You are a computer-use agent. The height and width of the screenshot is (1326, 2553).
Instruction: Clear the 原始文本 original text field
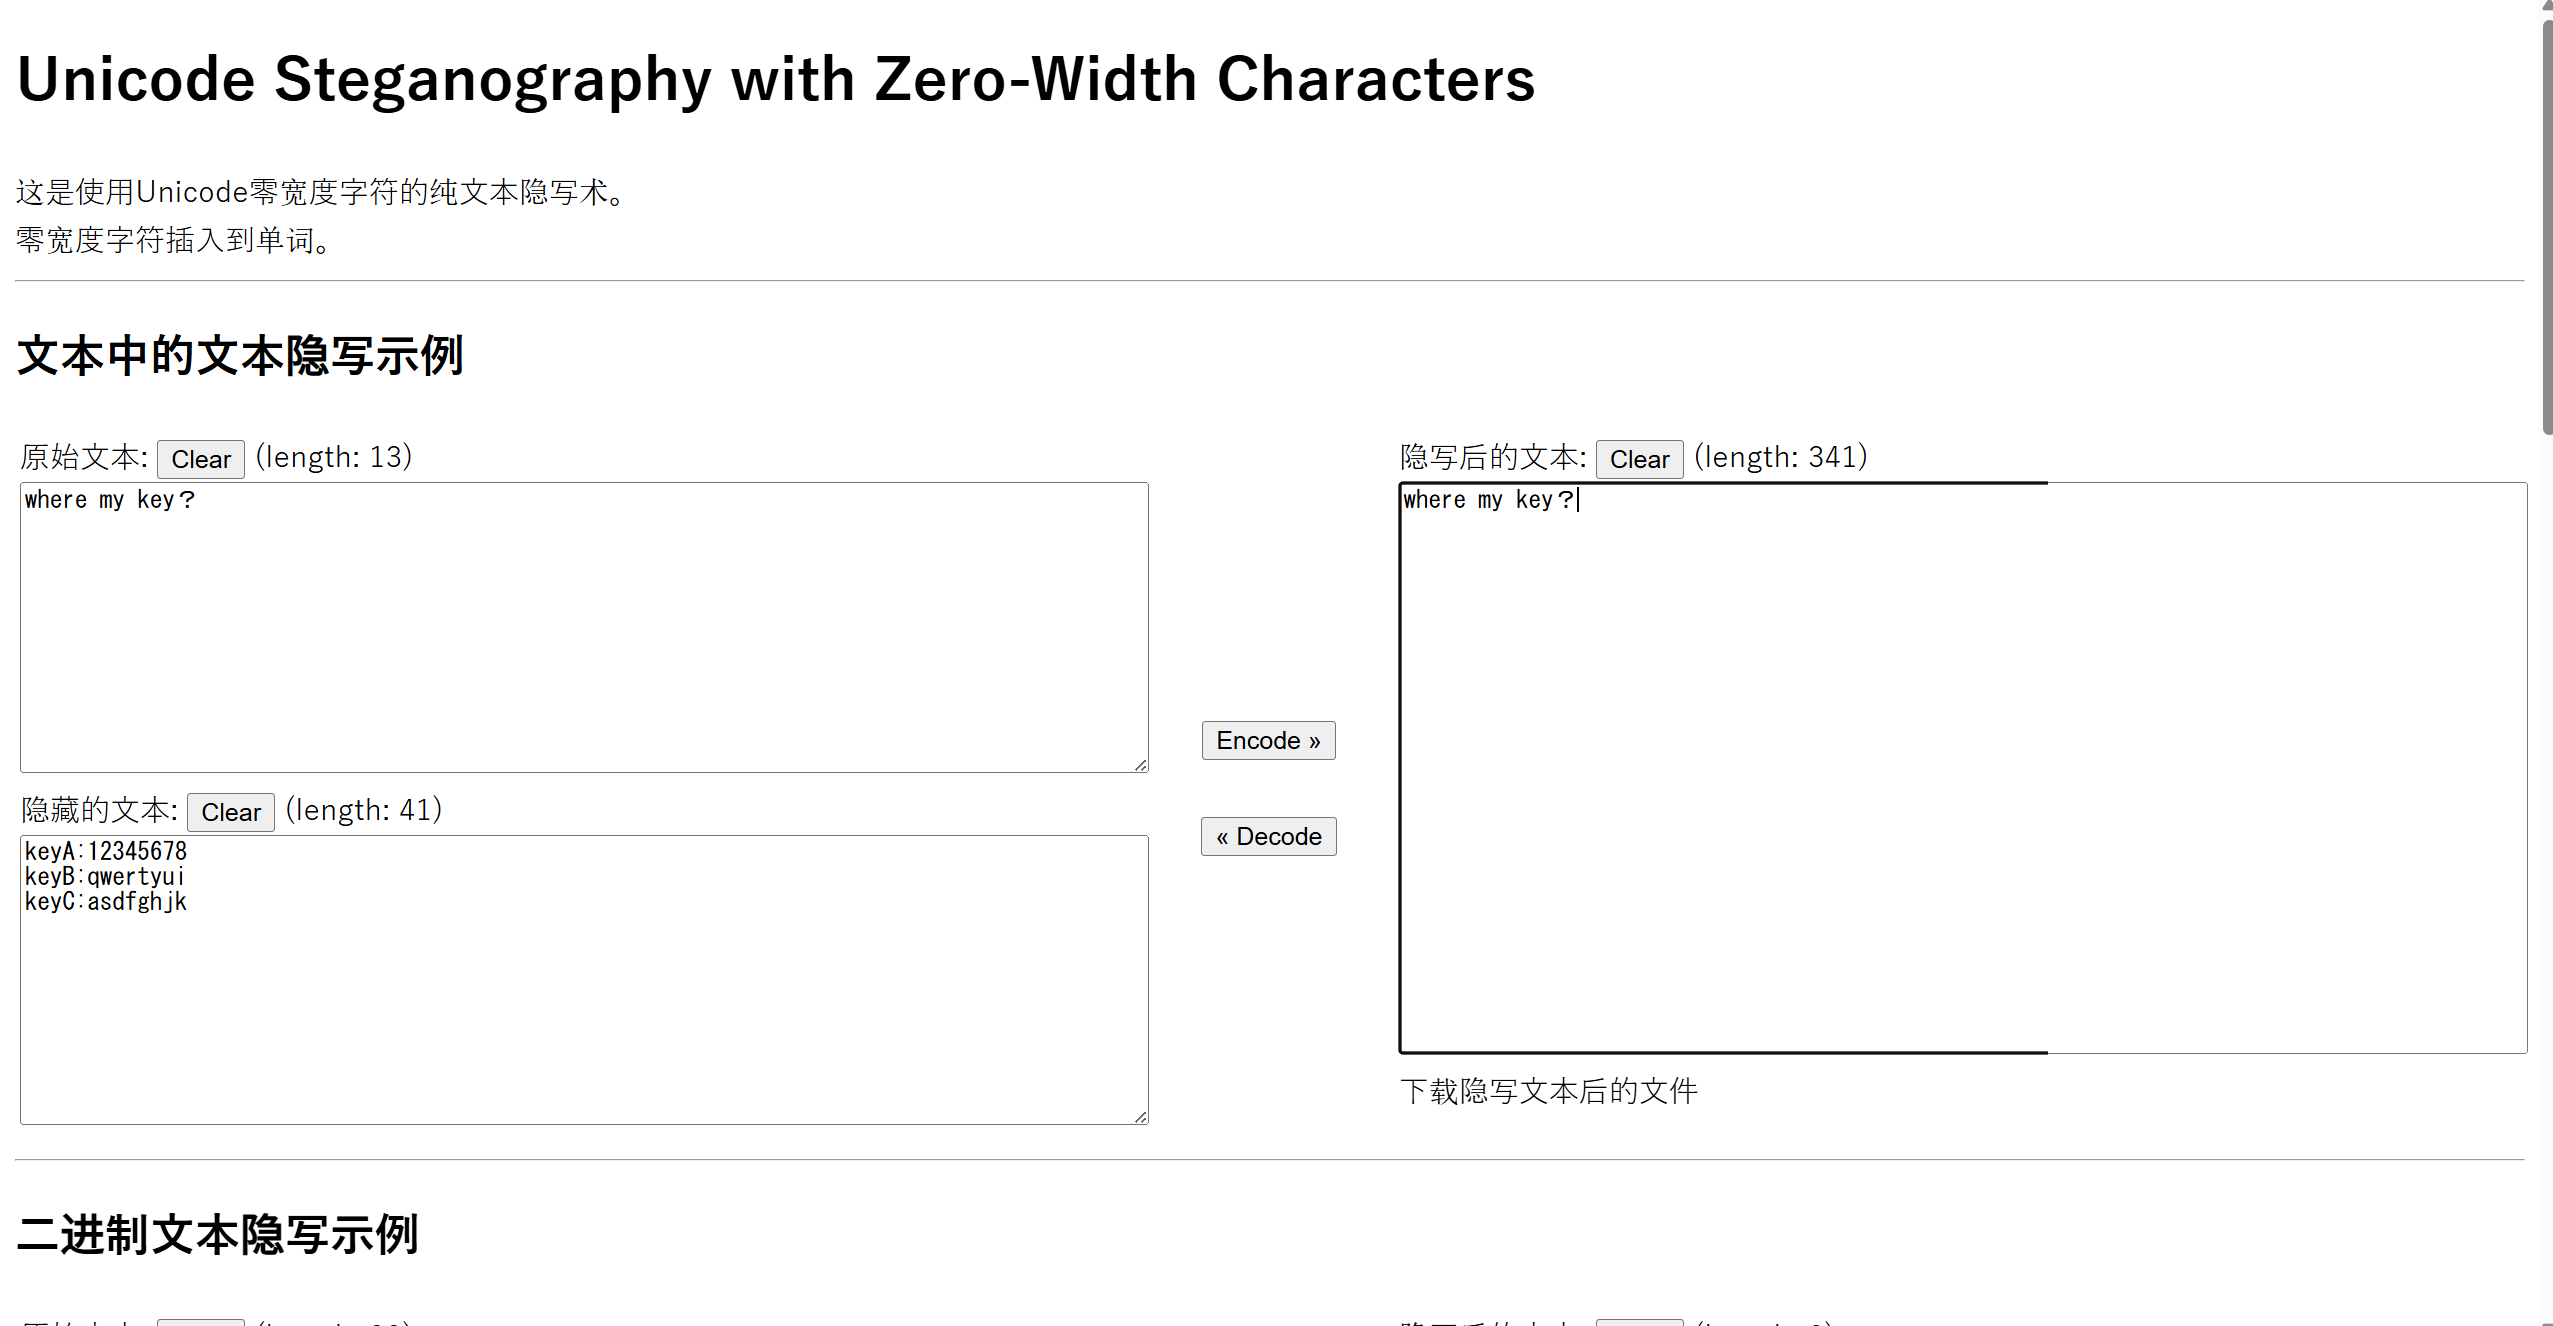click(200, 459)
